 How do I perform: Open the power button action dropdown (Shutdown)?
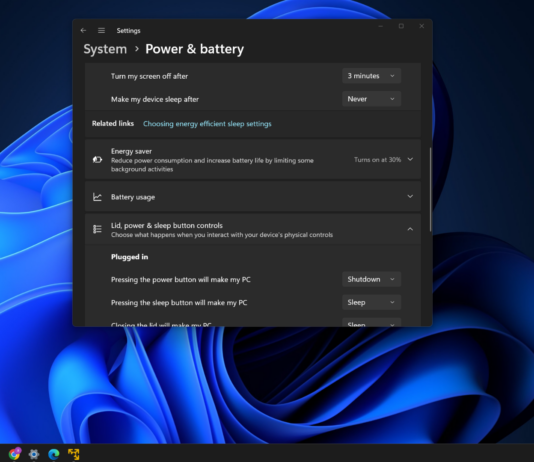[371, 280]
